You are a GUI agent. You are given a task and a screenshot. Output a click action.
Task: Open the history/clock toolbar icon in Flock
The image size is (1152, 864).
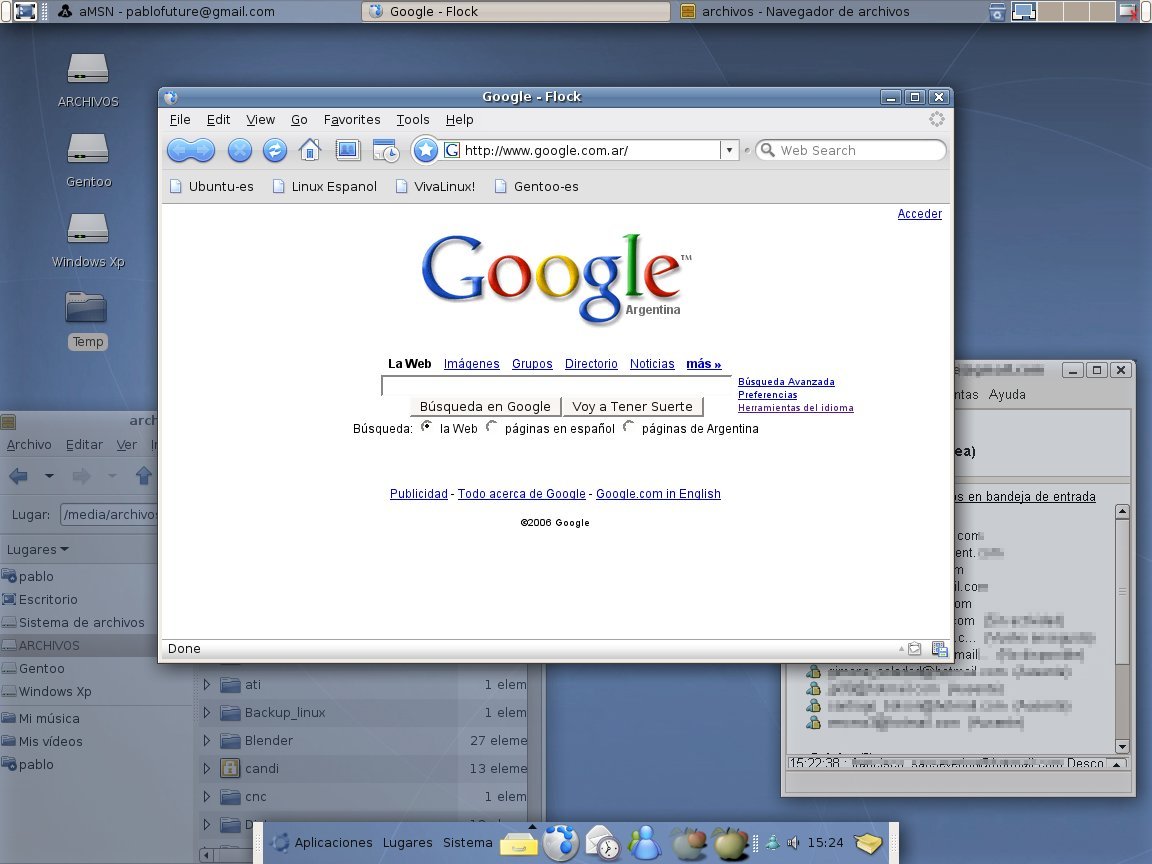[386, 151]
